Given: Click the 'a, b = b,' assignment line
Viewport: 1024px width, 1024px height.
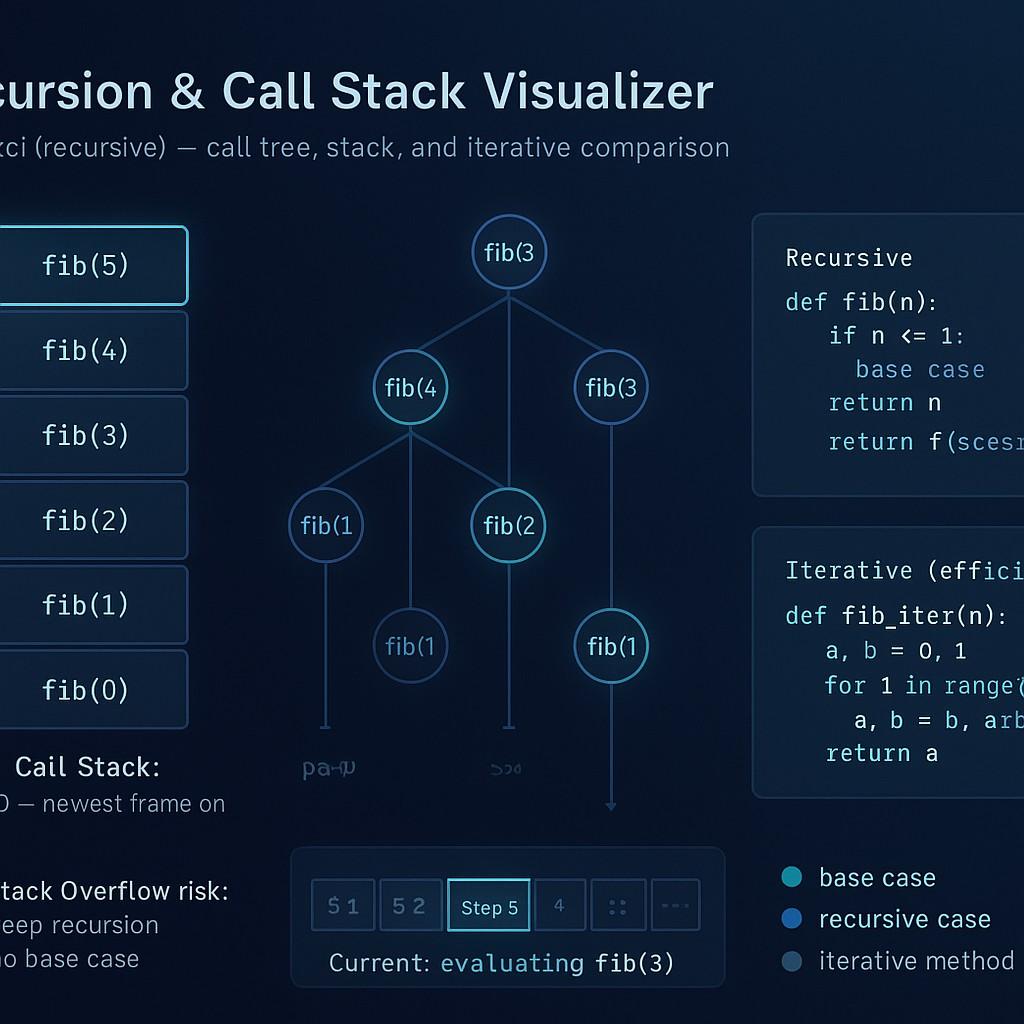Looking at the screenshot, I should [939, 720].
